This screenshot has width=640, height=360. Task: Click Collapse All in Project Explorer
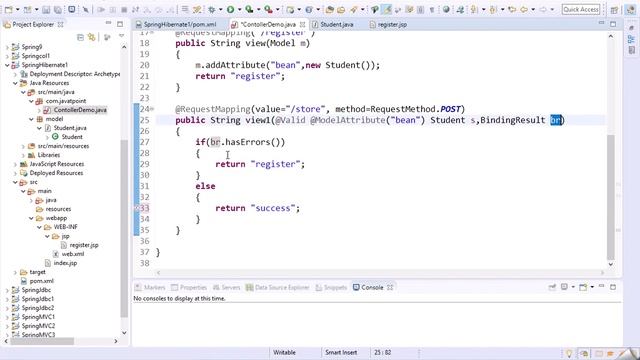click(x=80, y=38)
